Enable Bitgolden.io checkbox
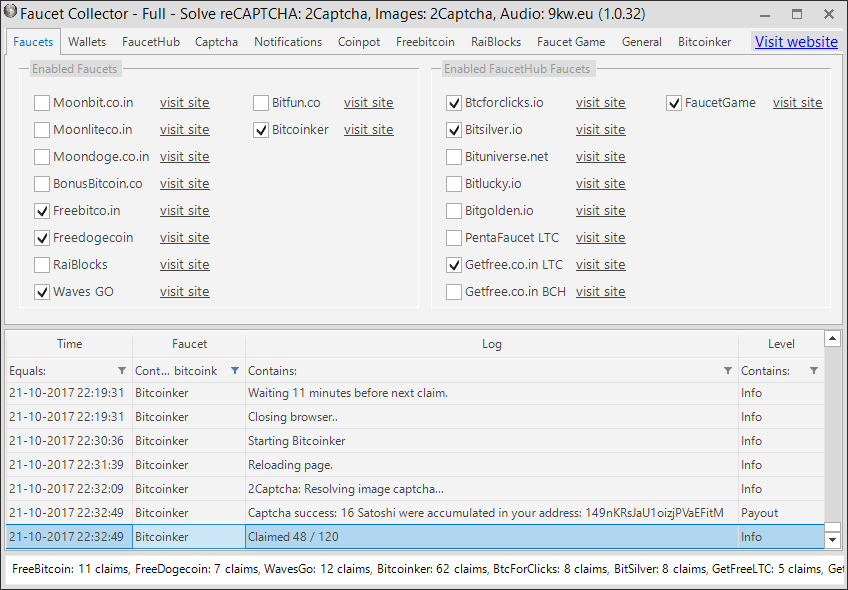 tap(453, 211)
